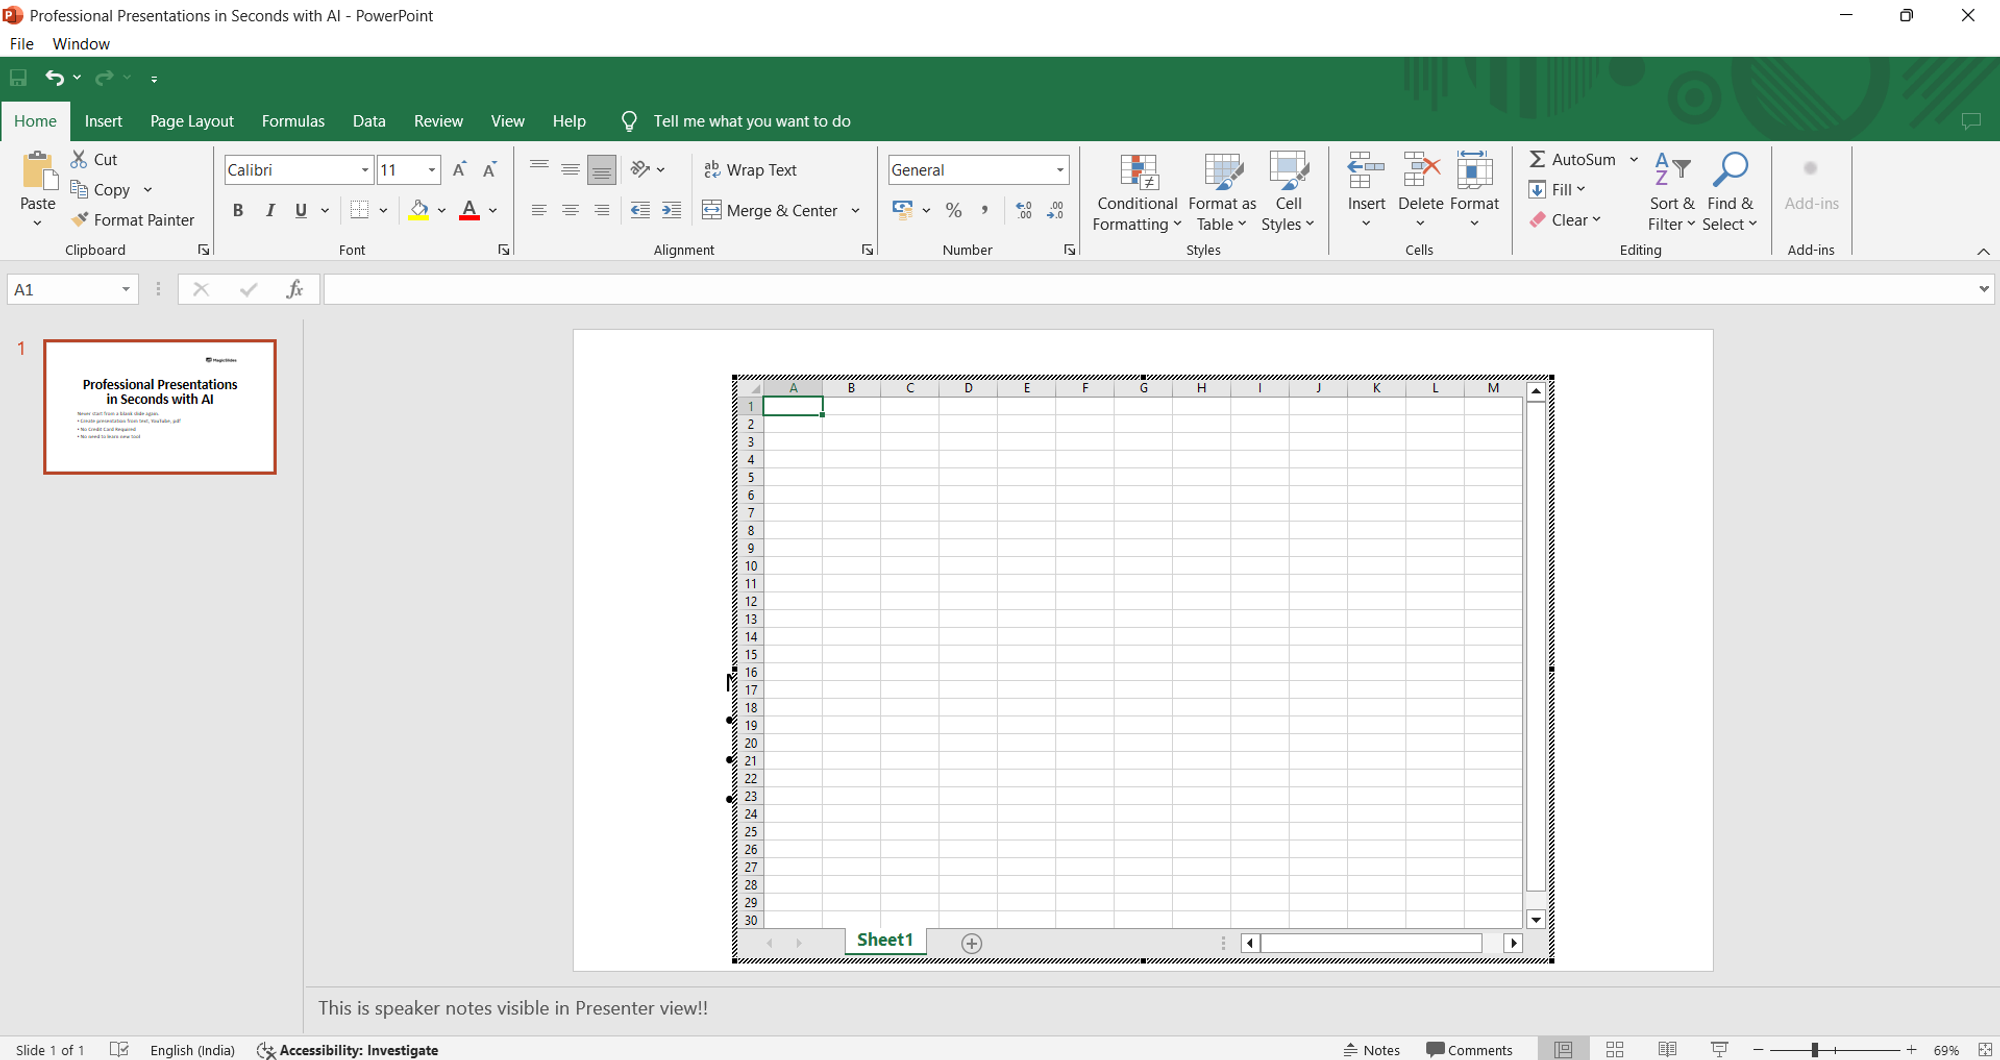This screenshot has width=2000, height=1060.
Task: Toggle Align Right horizontal alignment
Action: point(601,210)
